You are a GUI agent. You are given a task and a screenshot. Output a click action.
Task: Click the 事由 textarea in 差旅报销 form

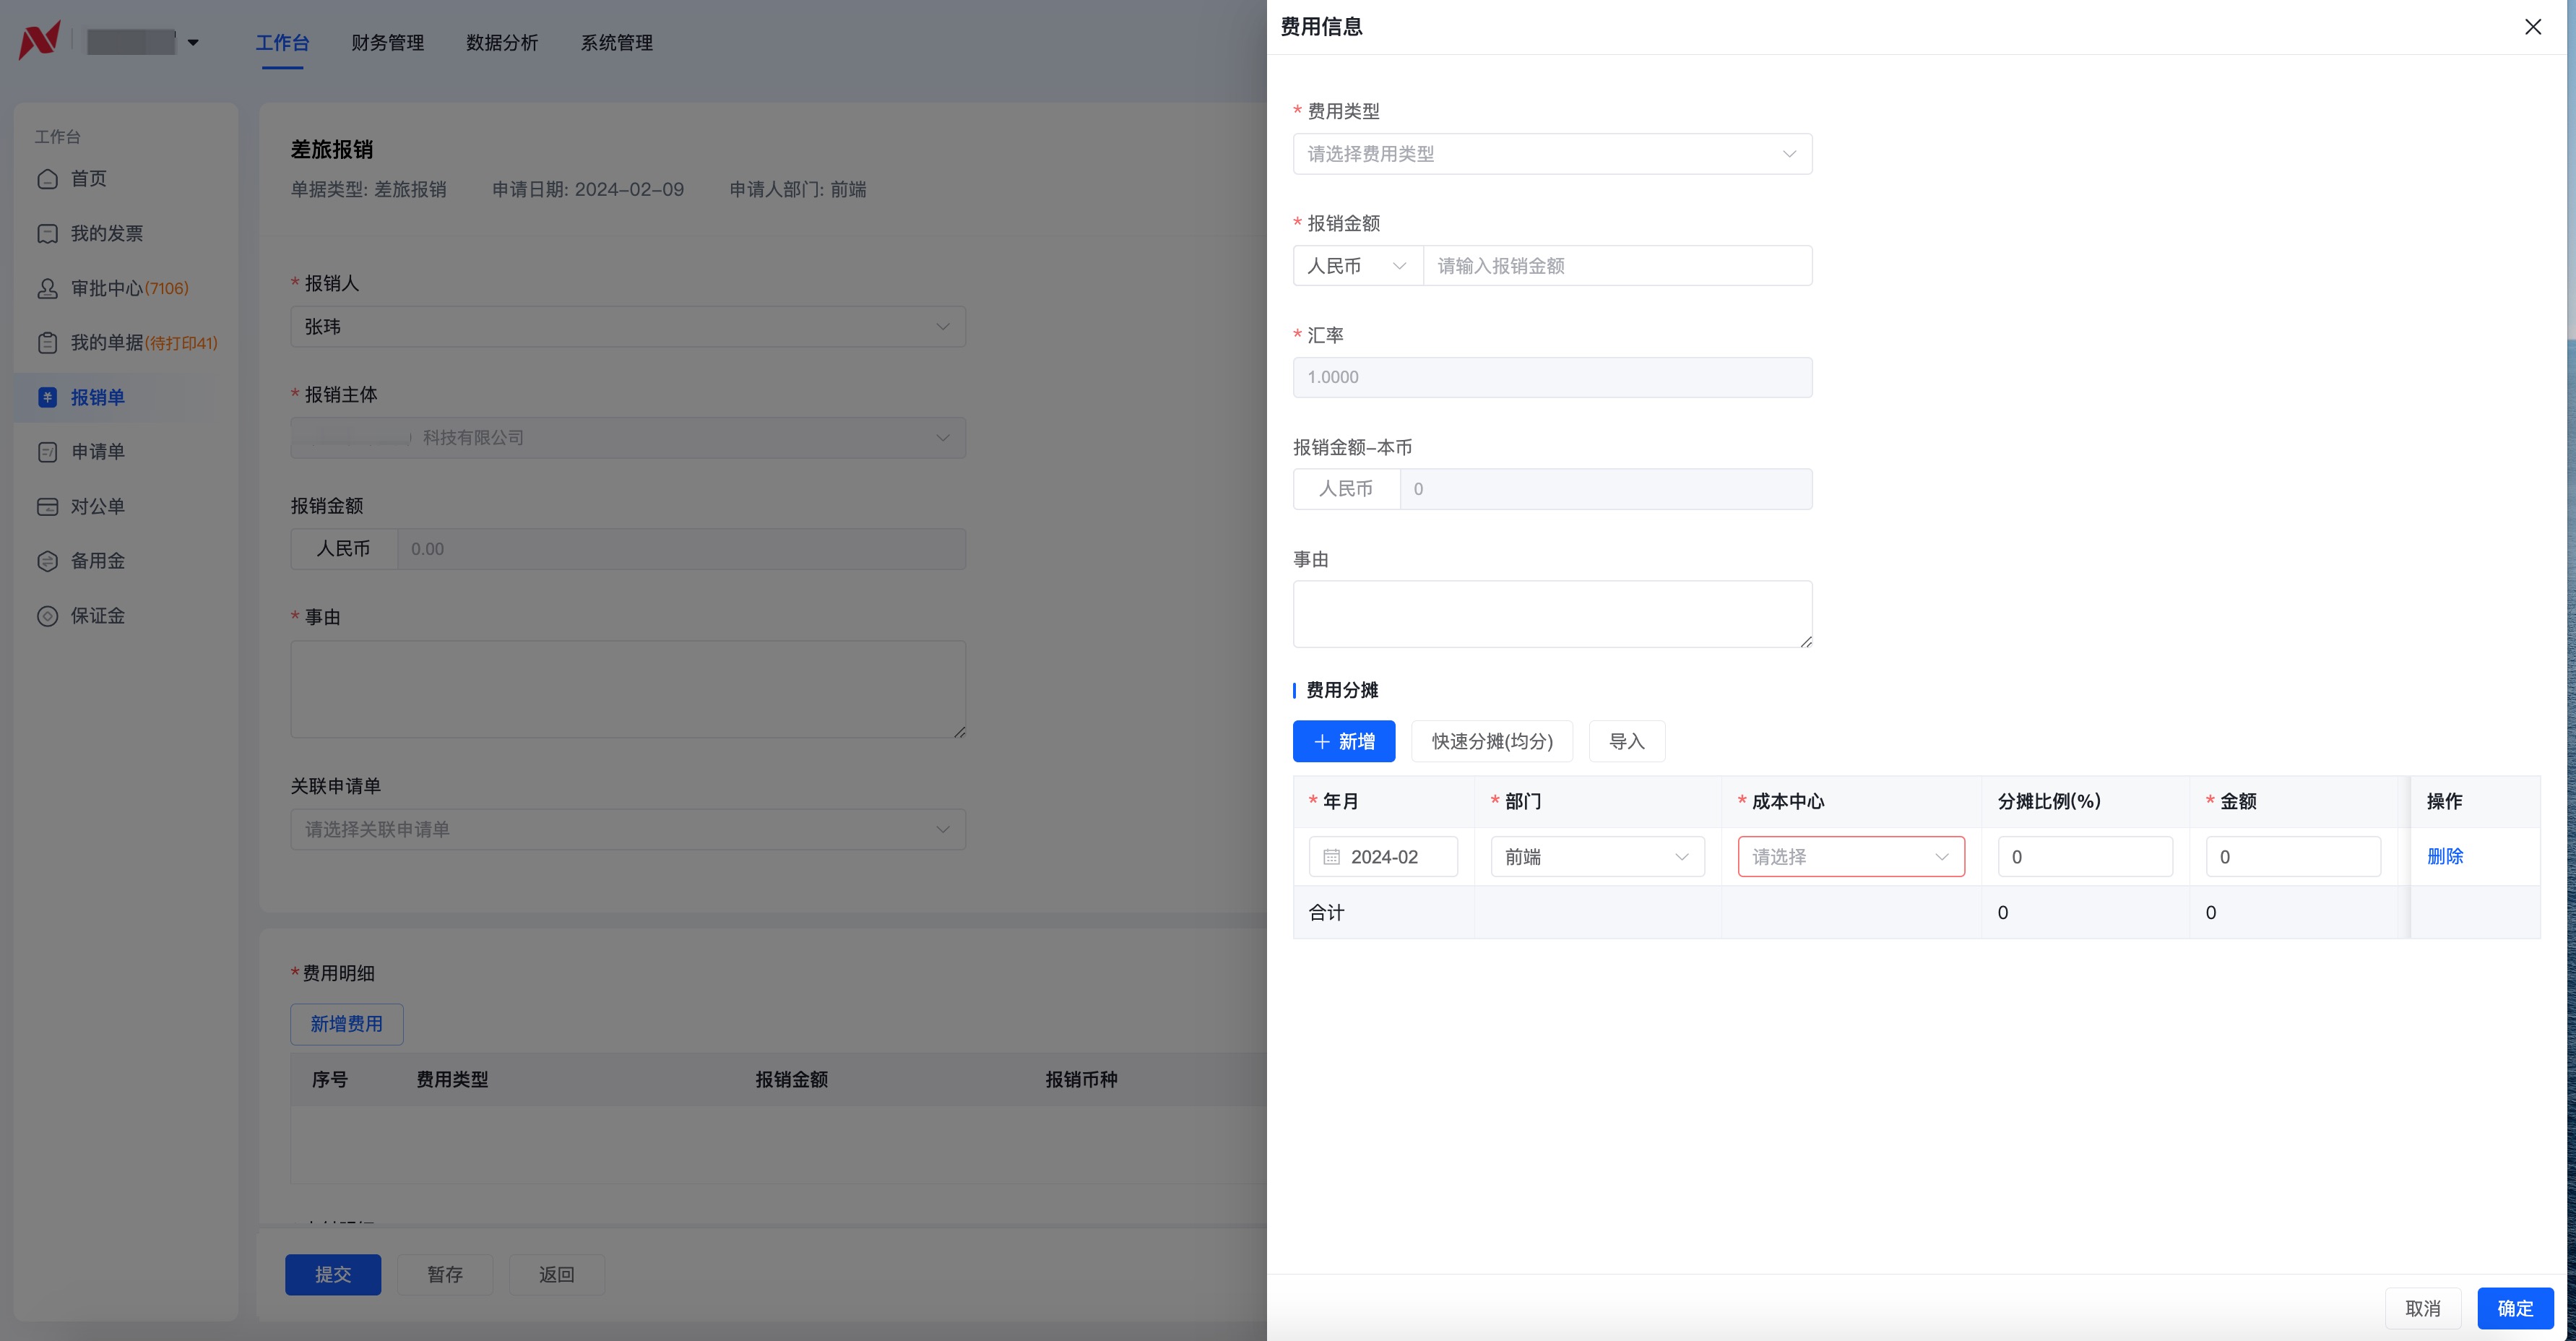pyautogui.click(x=628, y=690)
